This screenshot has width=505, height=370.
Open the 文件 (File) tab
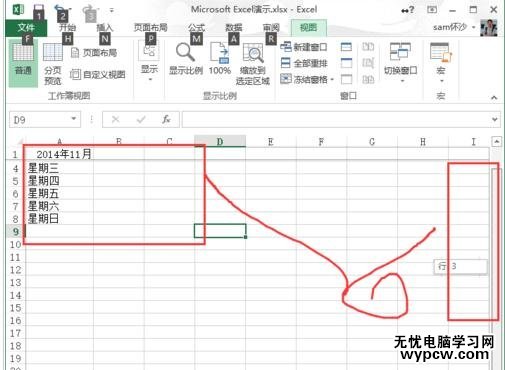click(26, 28)
